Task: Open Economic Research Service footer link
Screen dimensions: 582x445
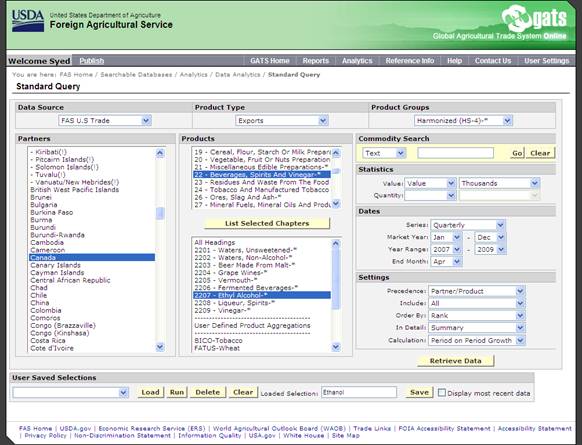Action: click(152, 429)
